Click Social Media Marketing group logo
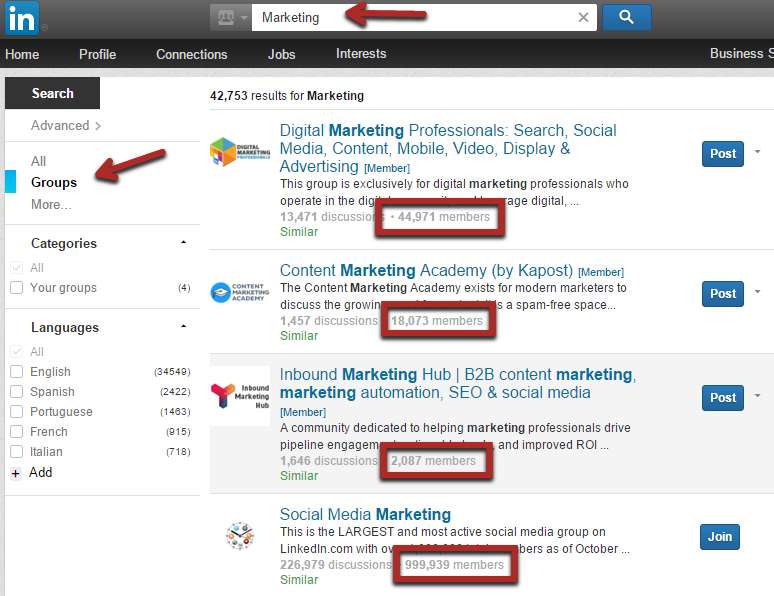Viewport: 774px width, 596px height. pos(239,537)
